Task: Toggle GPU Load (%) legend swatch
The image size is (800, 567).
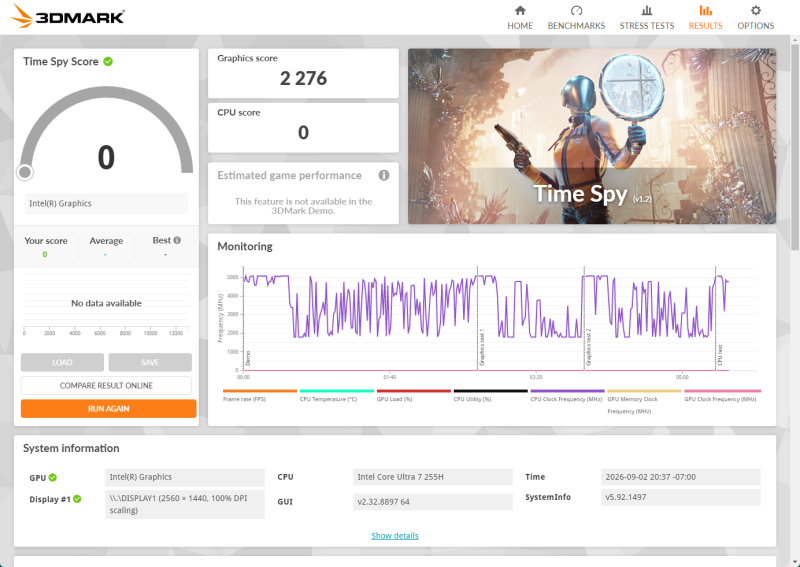Action: pyautogui.click(x=414, y=391)
